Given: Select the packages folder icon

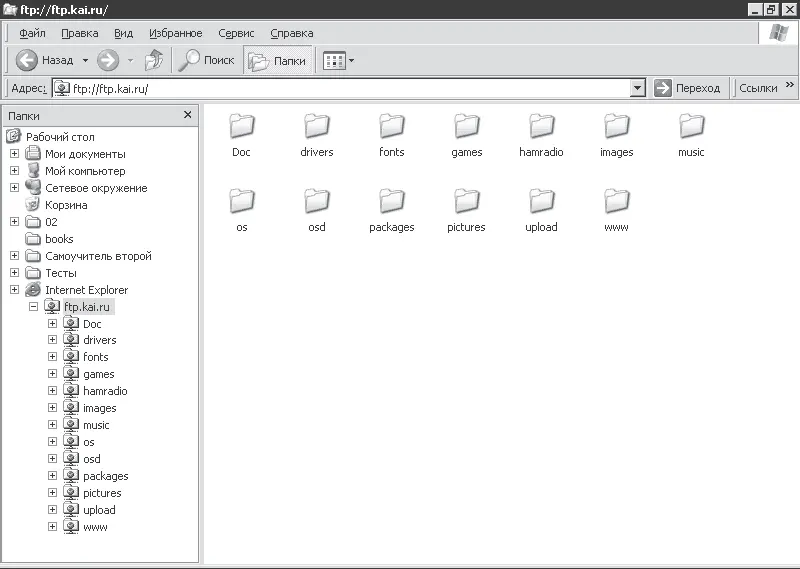Looking at the screenshot, I should [391, 202].
